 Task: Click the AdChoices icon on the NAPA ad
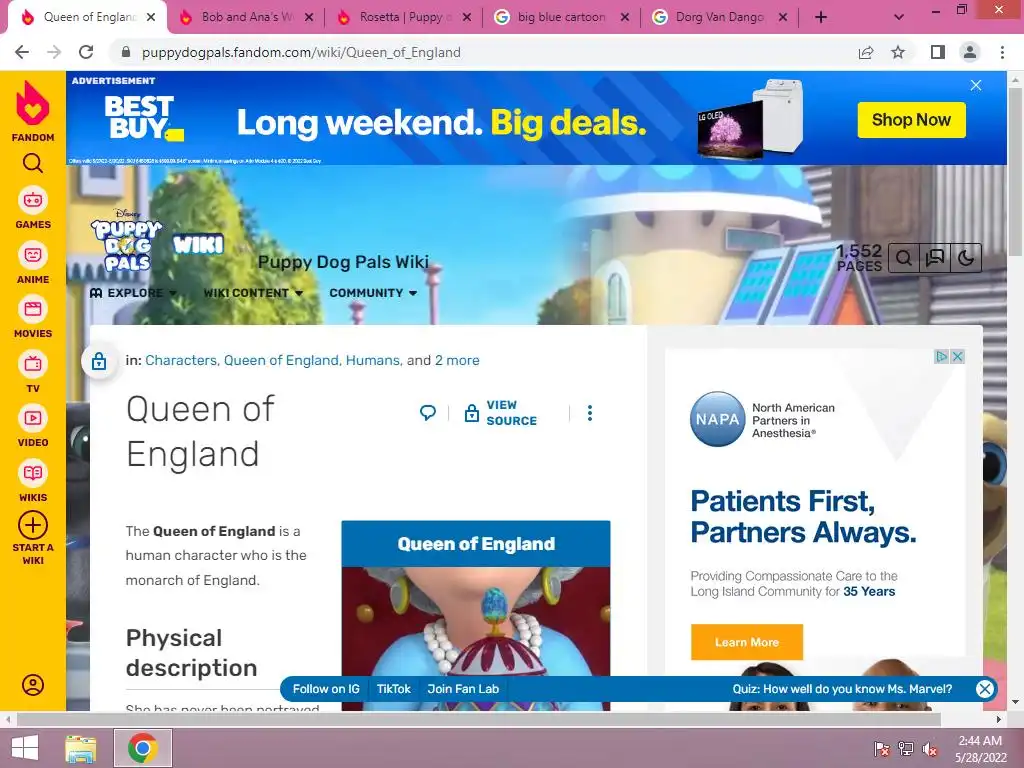tap(942, 357)
